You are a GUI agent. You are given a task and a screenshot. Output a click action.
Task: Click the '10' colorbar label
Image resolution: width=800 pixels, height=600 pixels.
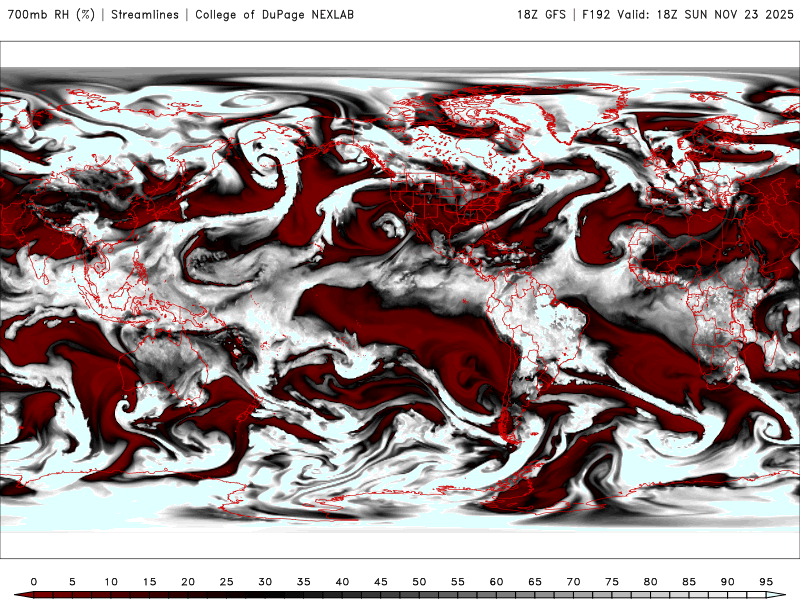pyautogui.click(x=111, y=582)
